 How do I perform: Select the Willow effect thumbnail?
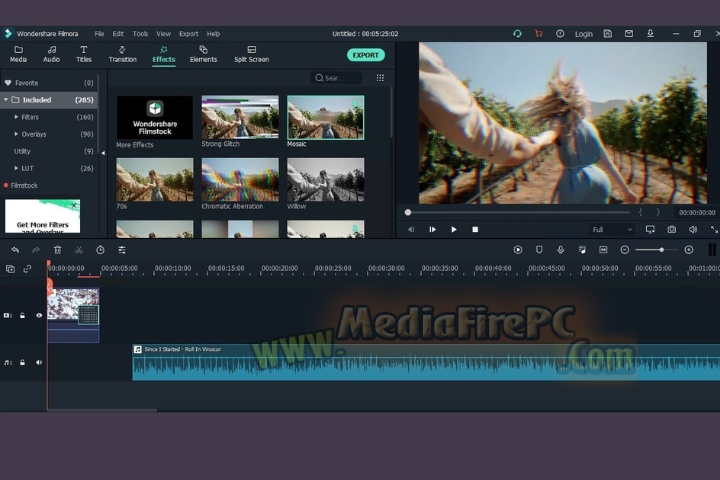click(326, 180)
